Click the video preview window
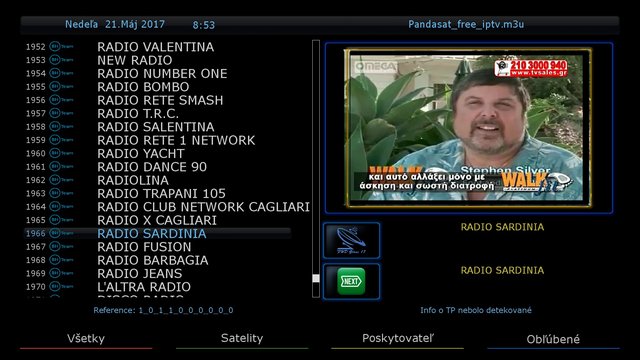The width and height of the screenshot is (640, 360). (469, 128)
